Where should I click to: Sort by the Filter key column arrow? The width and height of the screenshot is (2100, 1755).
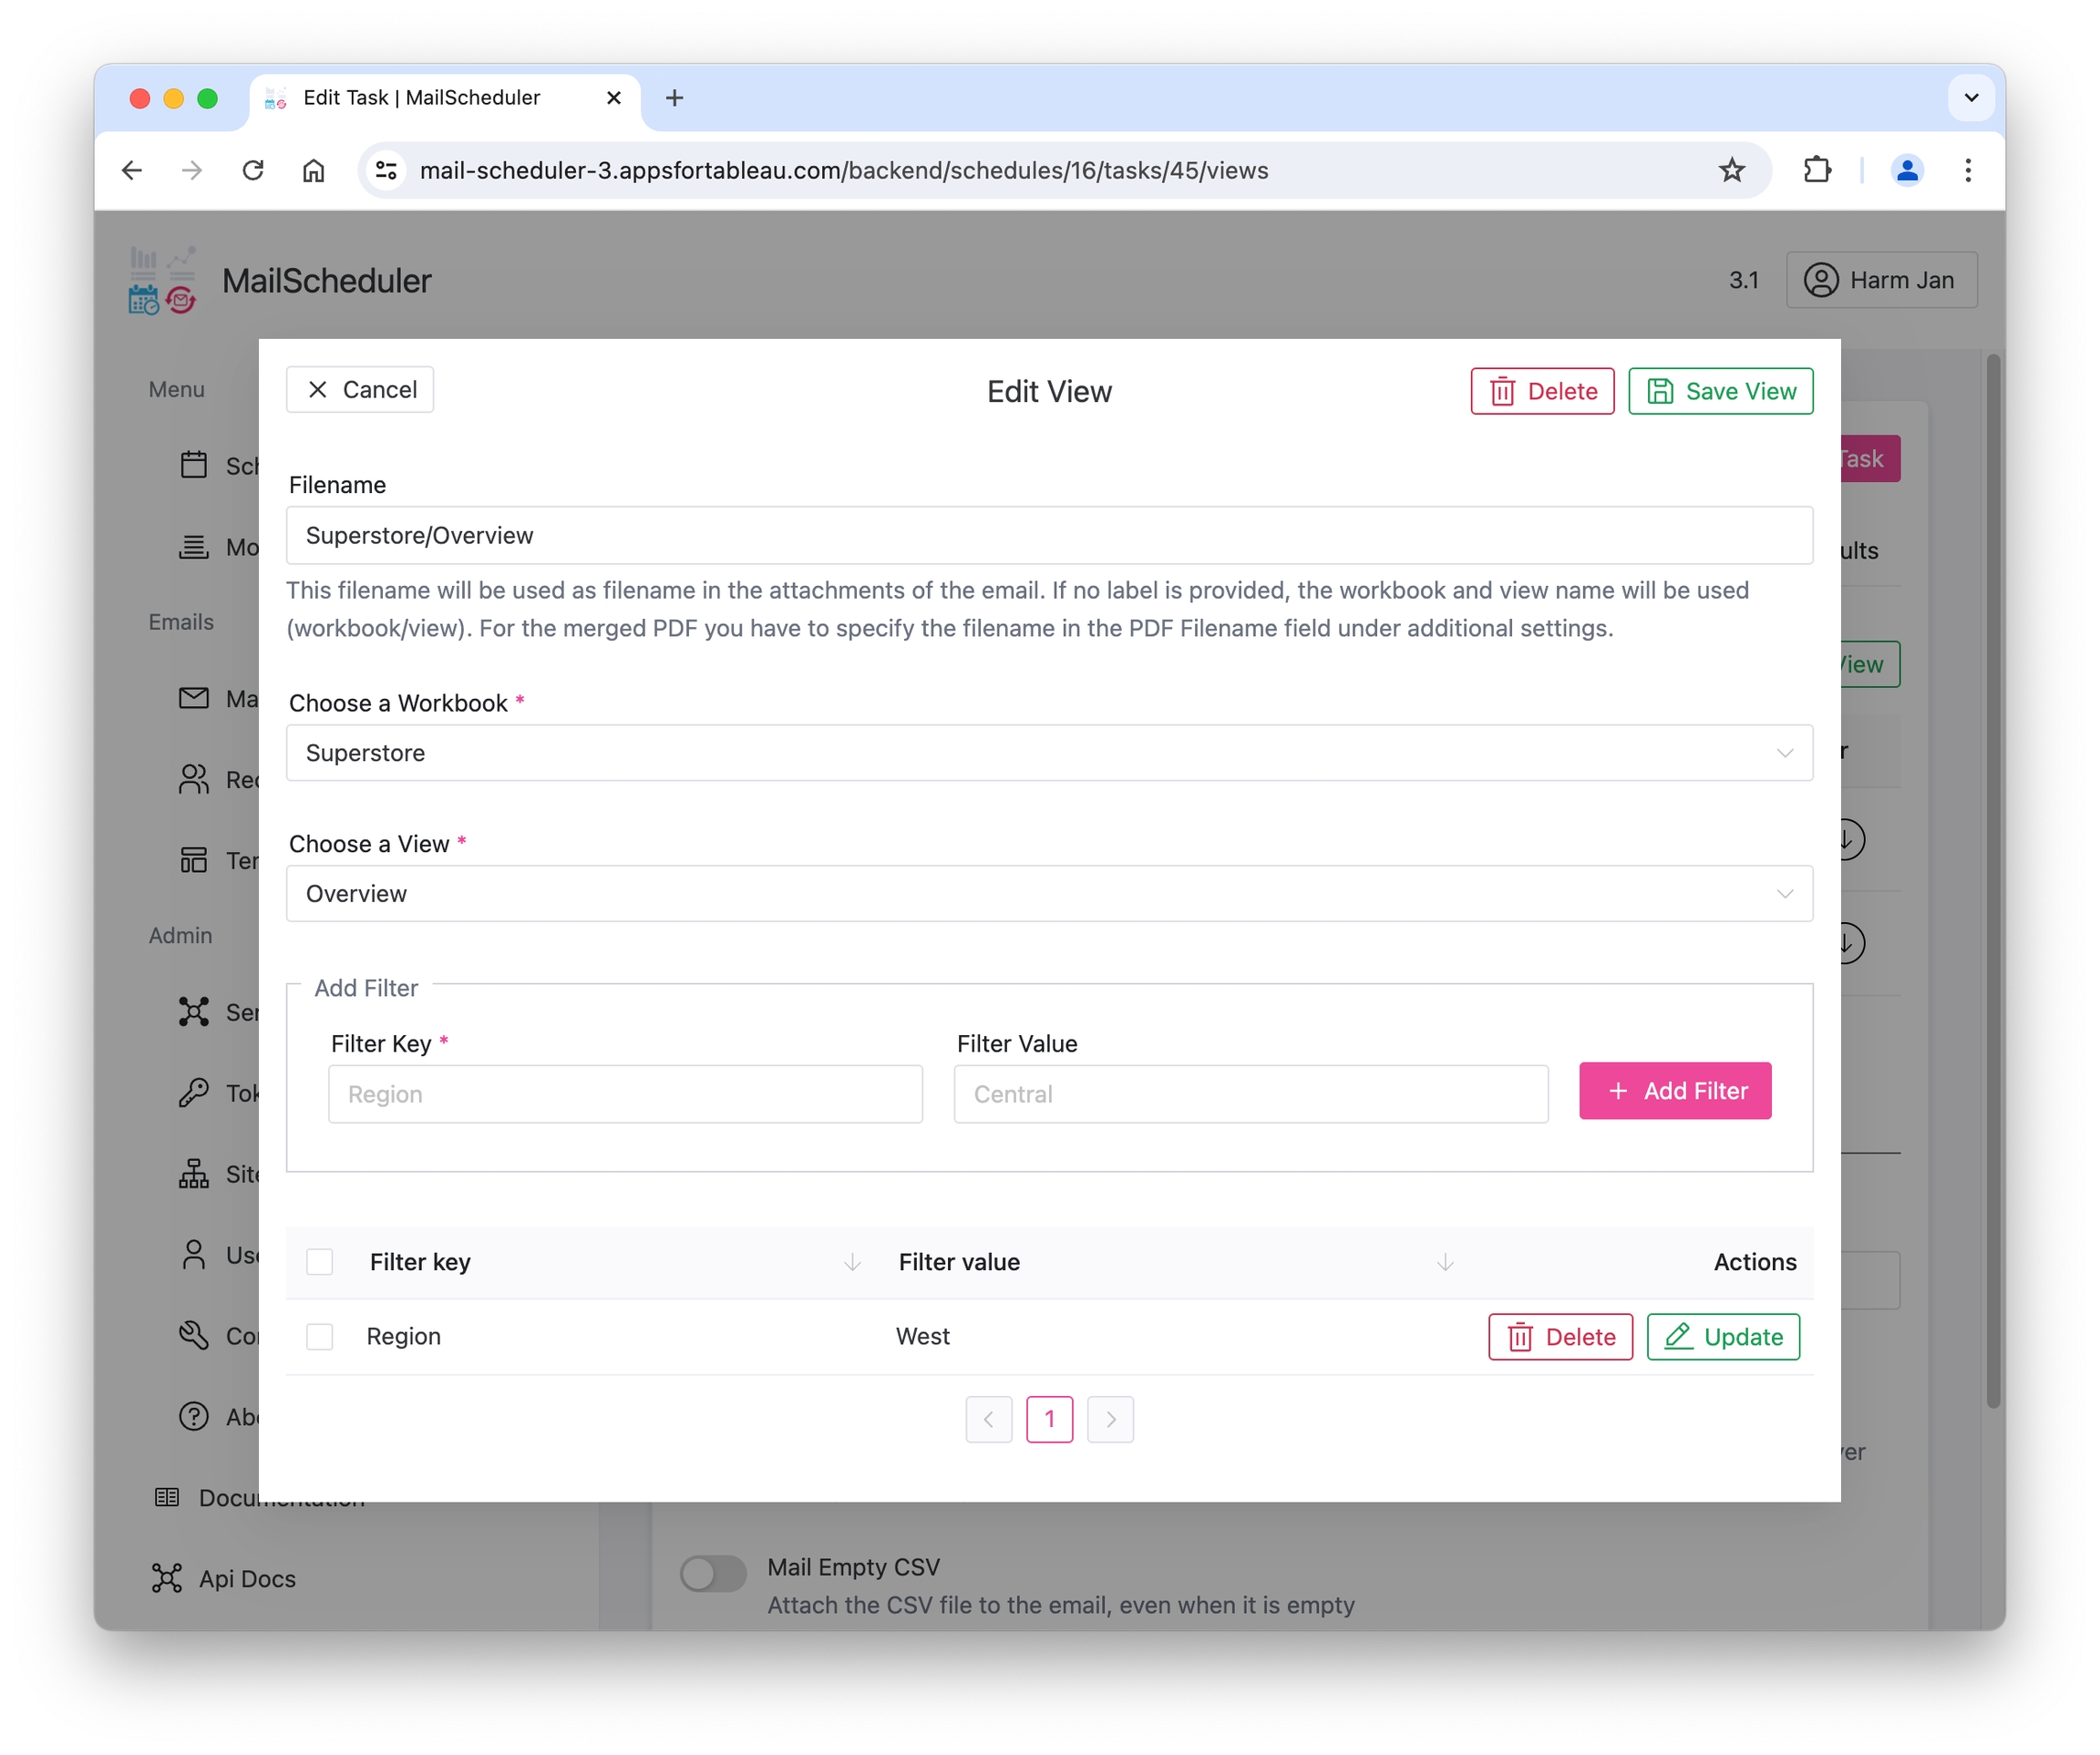pyautogui.click(x=852, y=1262)
